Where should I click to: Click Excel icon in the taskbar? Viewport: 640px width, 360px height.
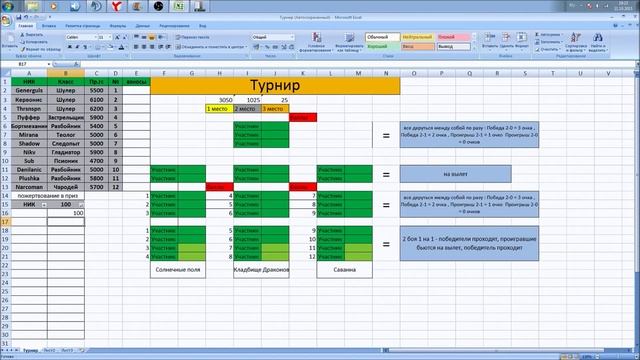[x=179, y=6]
